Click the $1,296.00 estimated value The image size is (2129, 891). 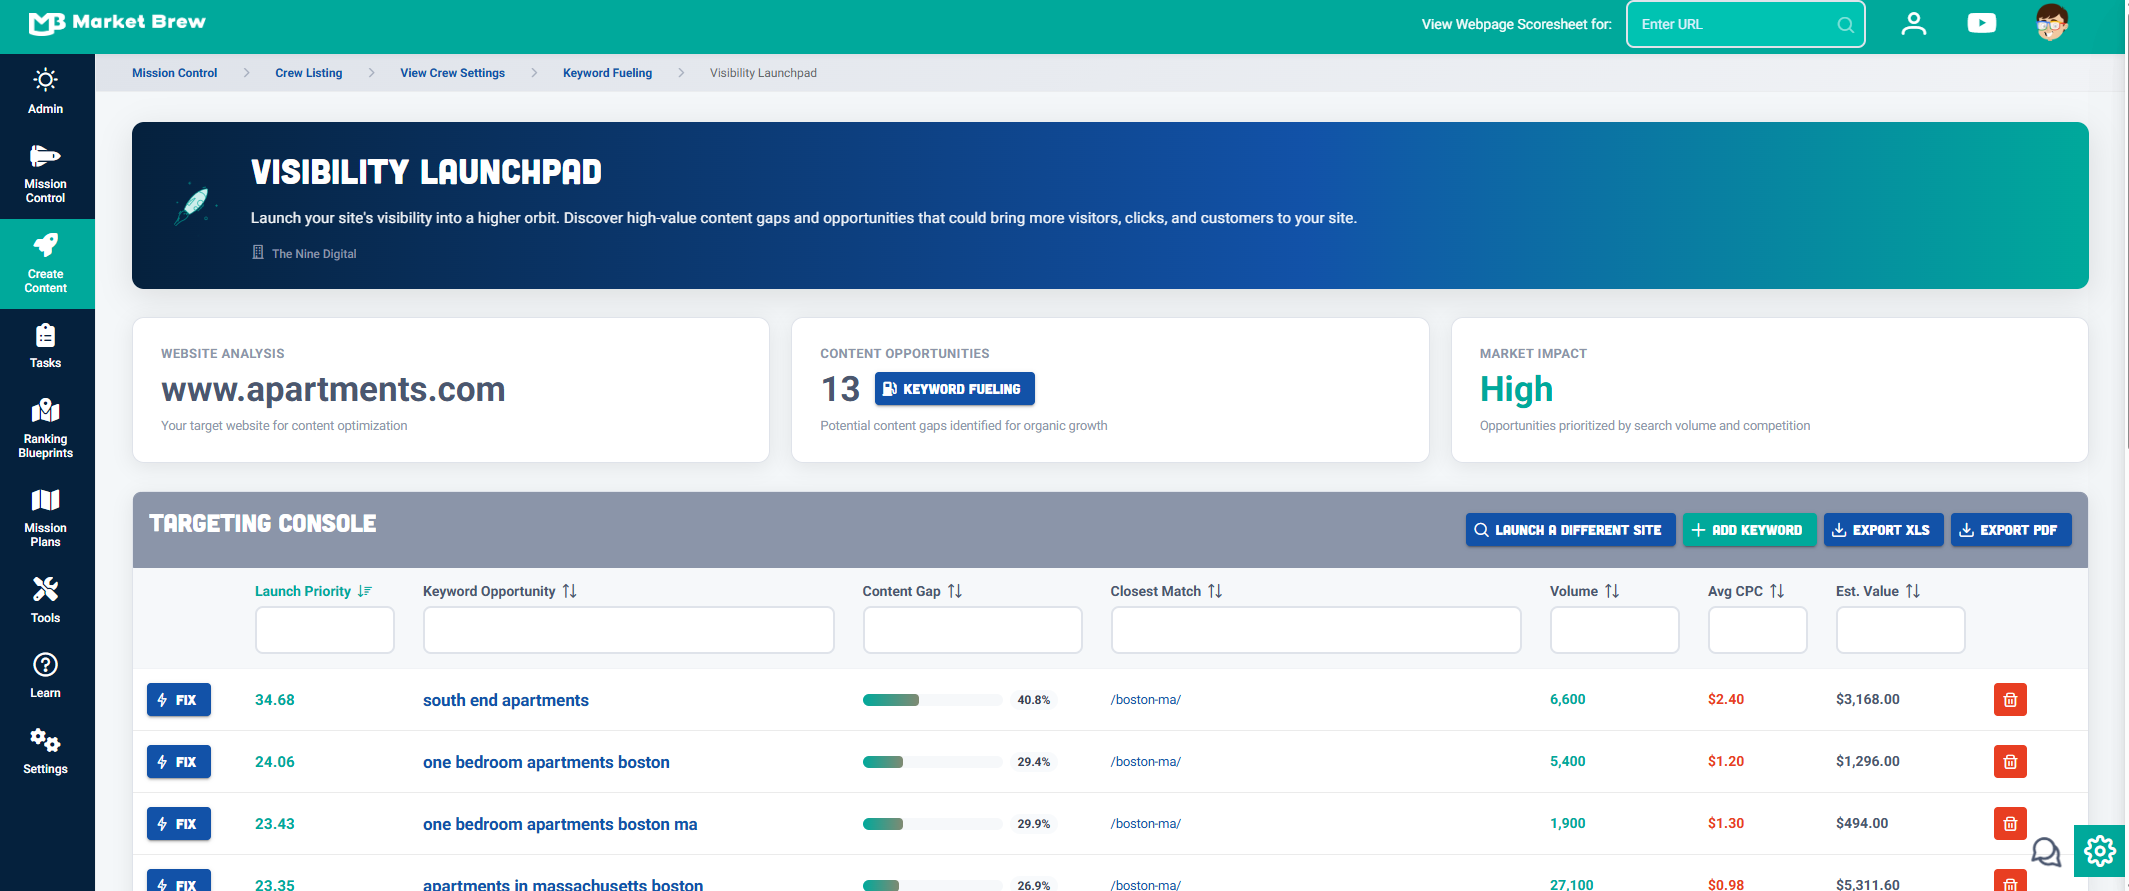pyautogui.click(x=1868, y=761)
